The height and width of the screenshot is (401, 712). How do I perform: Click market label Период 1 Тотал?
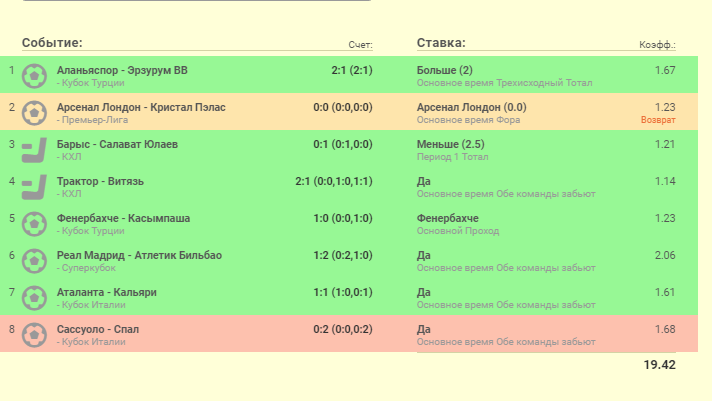tap(452, 157)
